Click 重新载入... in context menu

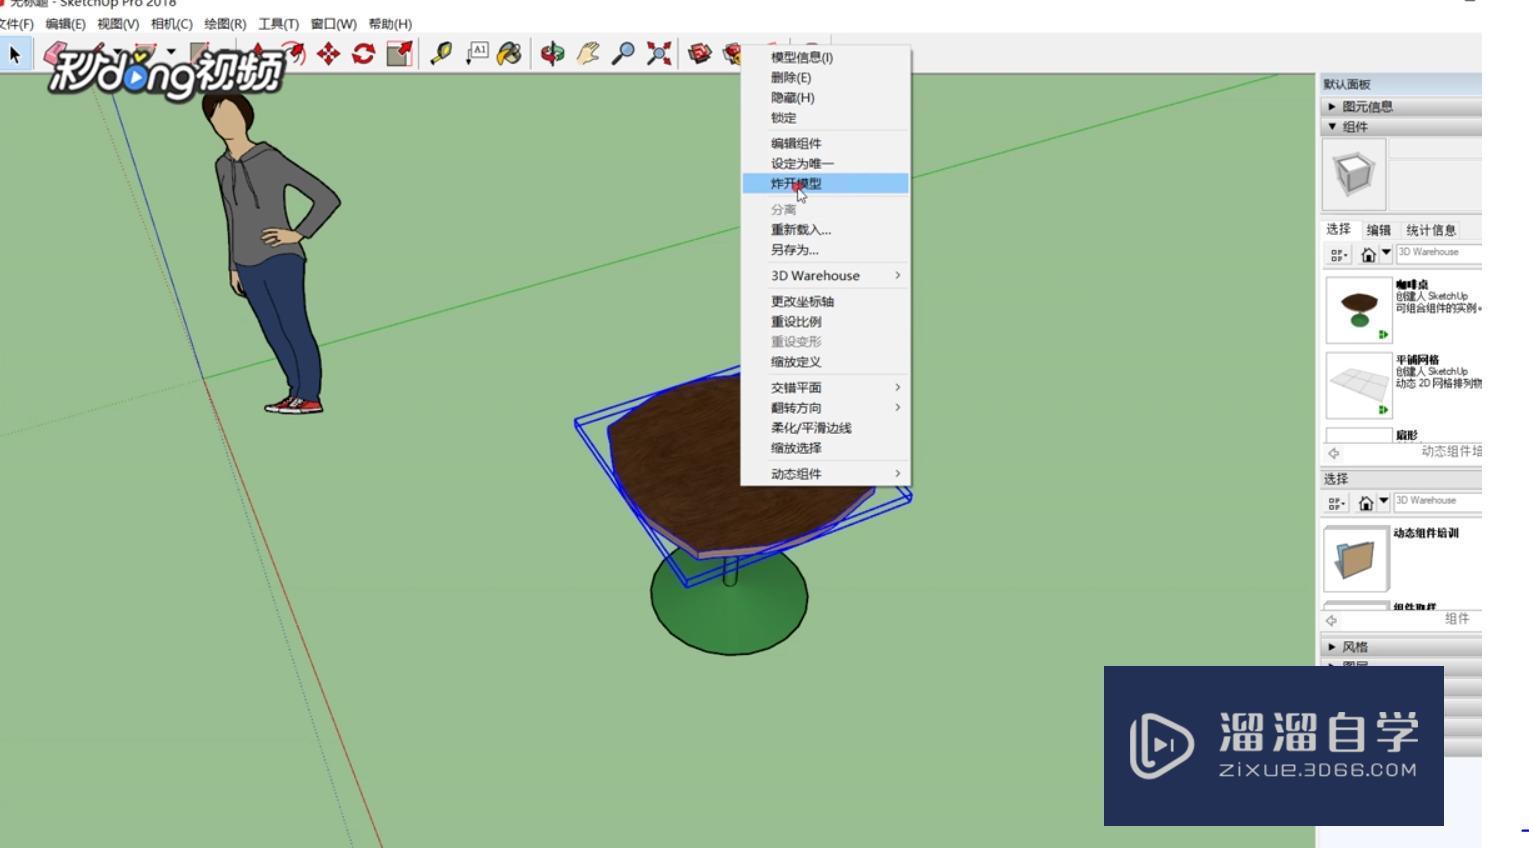(825, 230)
